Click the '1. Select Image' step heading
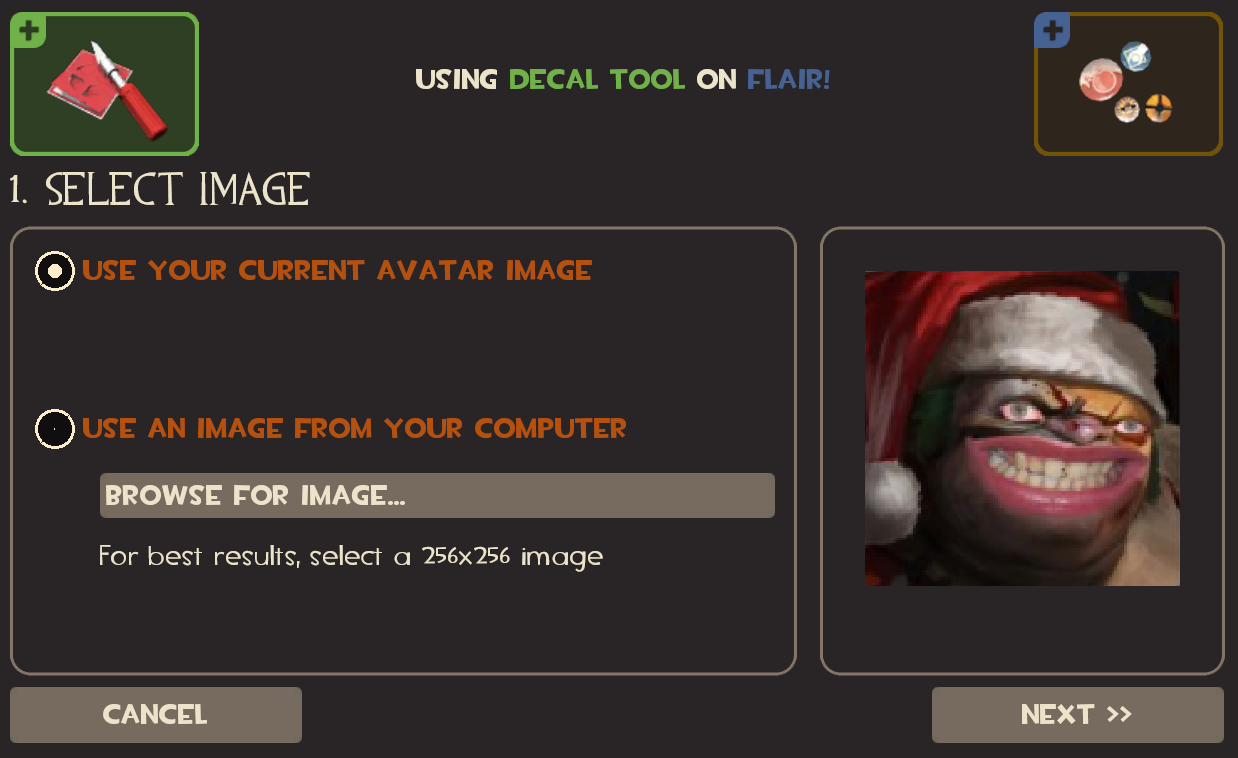Screen dimensions: 1238x758 [x=160, y=189]
